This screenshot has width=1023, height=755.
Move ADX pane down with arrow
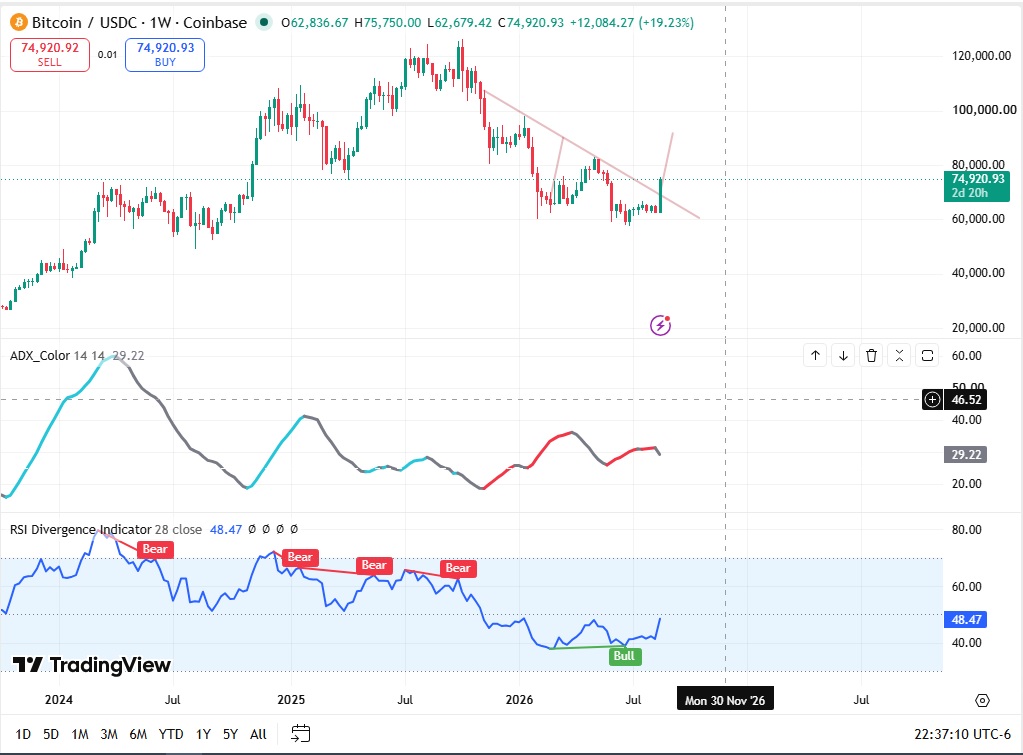844,356
